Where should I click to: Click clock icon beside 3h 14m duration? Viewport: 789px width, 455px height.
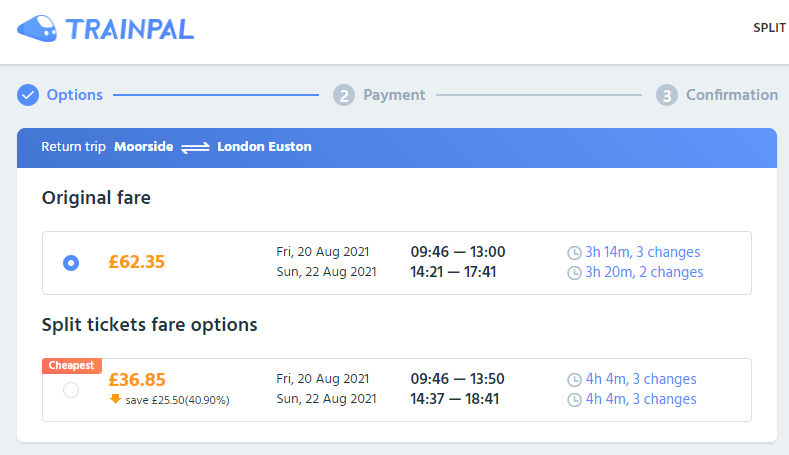(574, 253)
